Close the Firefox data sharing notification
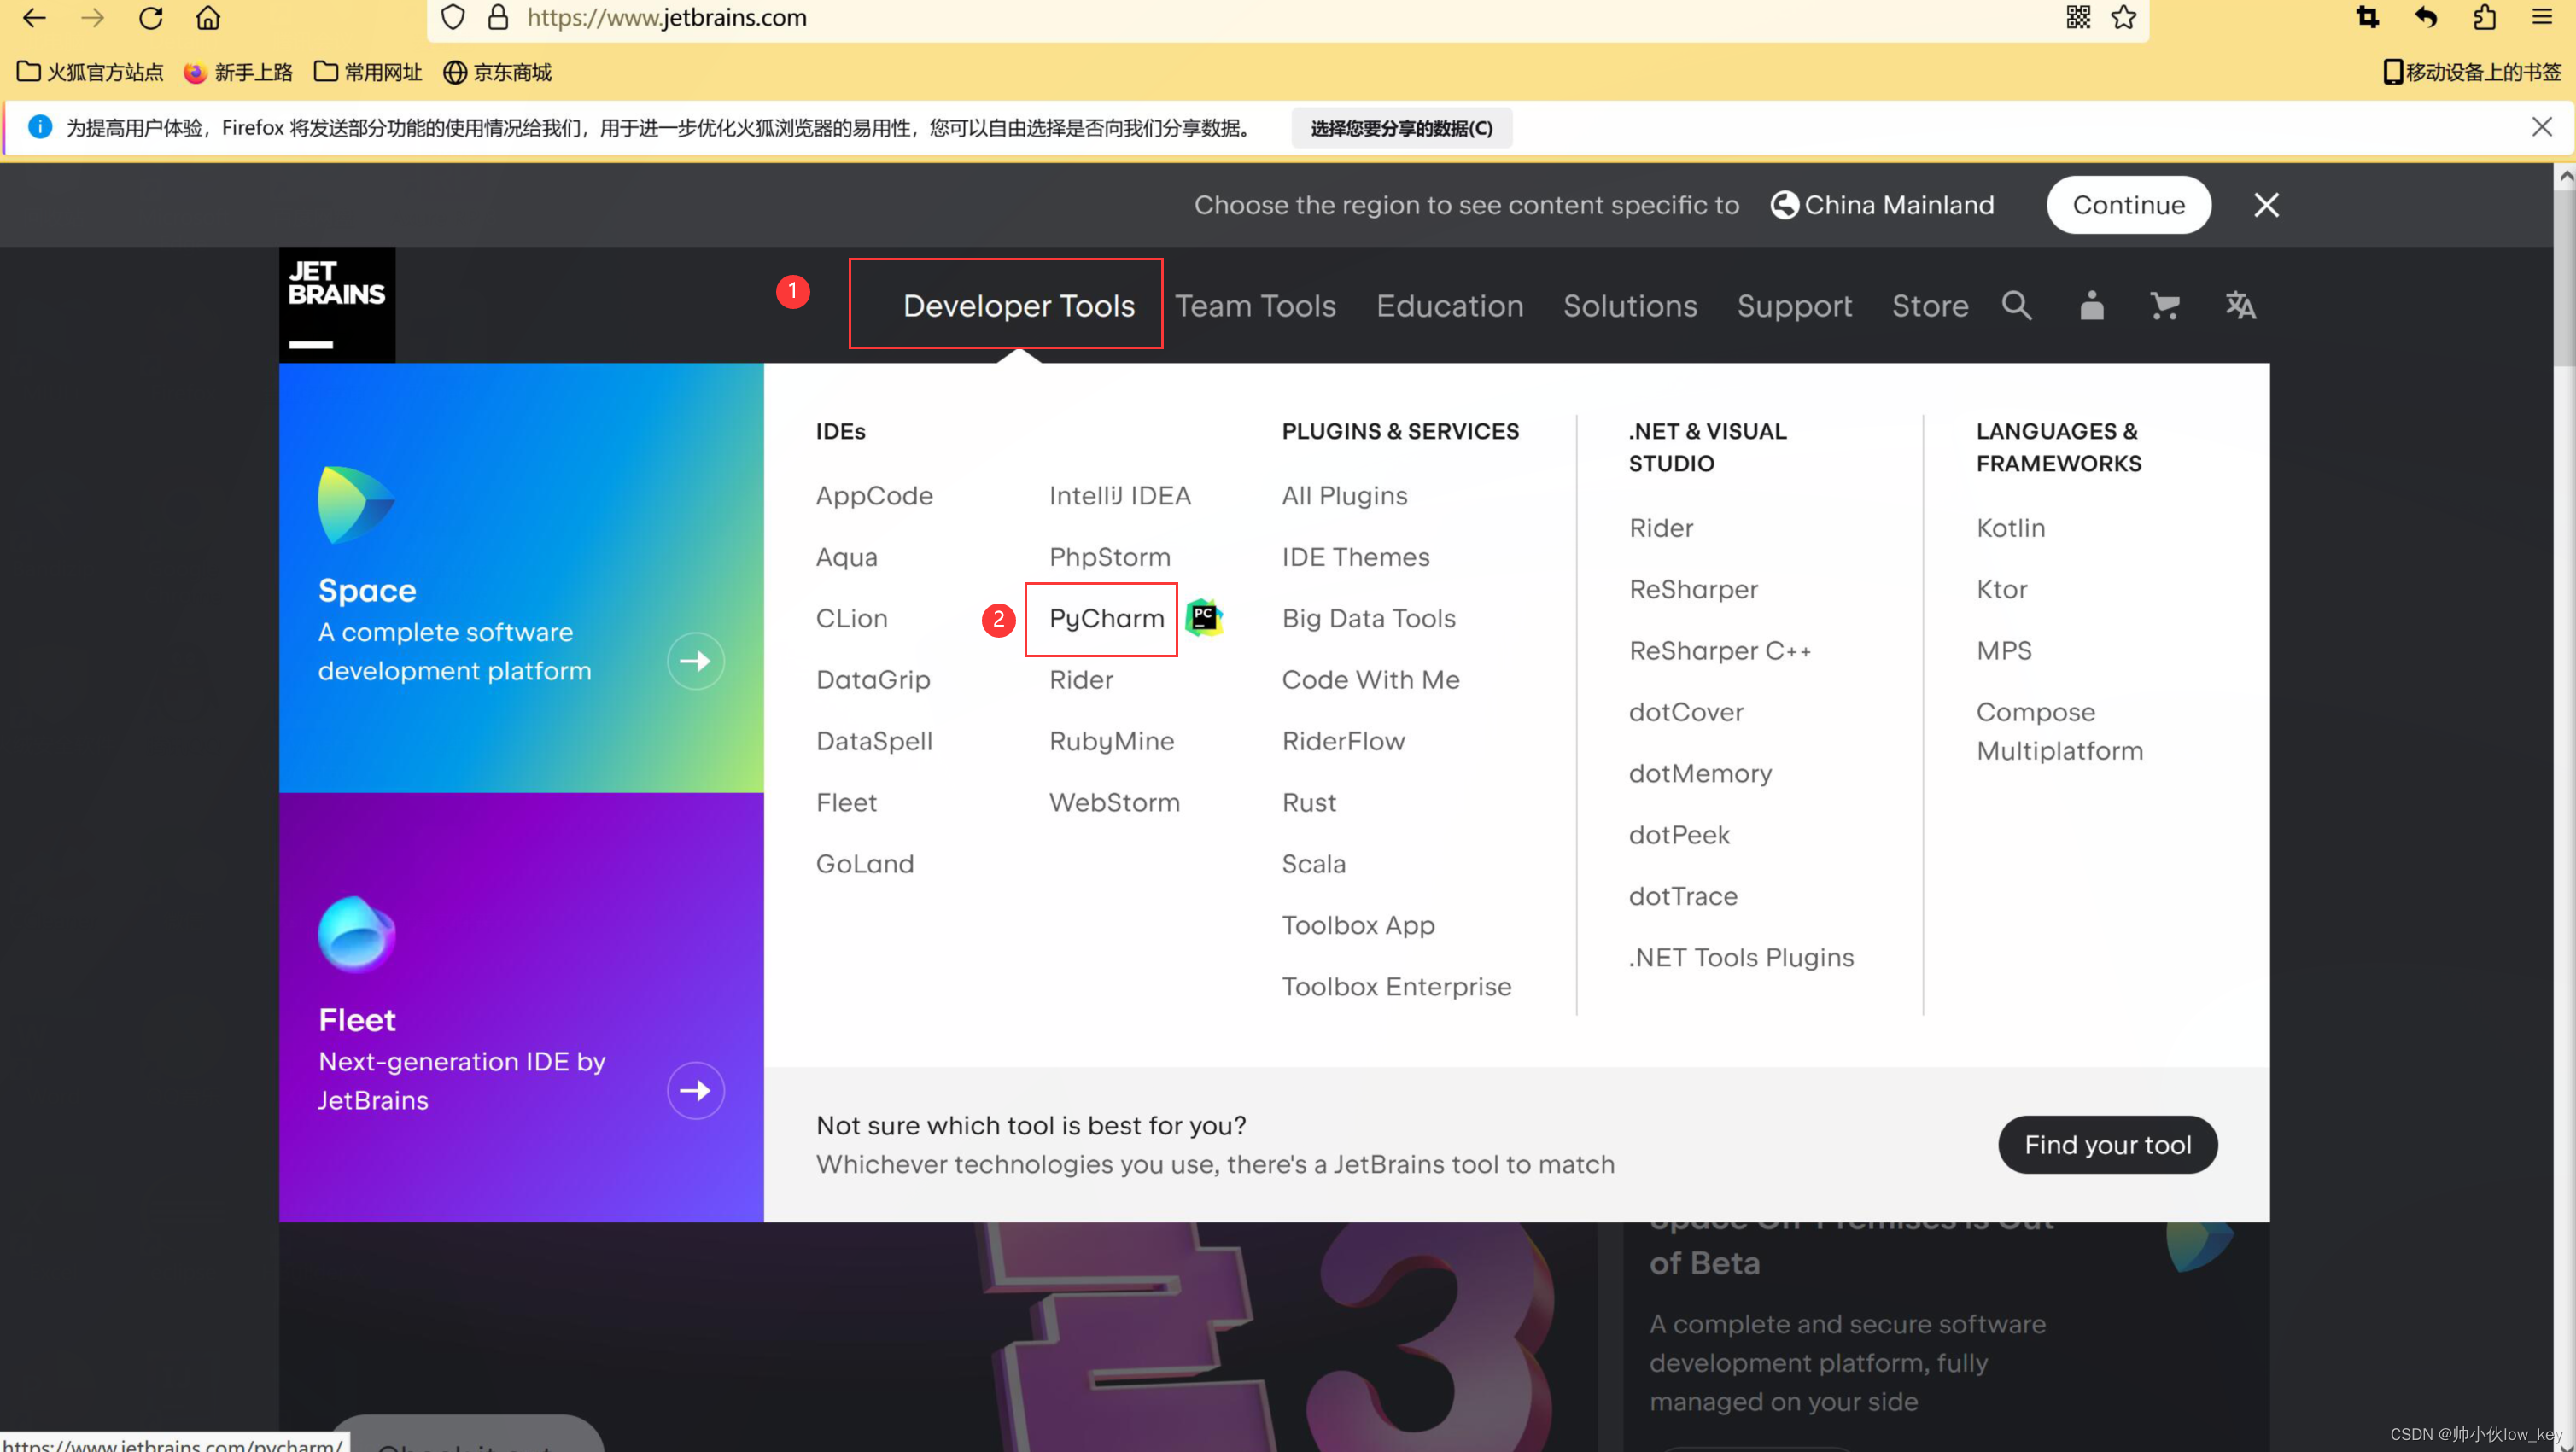Viewport: 2576px width, 1452px height. click(x=2543, y=127)
